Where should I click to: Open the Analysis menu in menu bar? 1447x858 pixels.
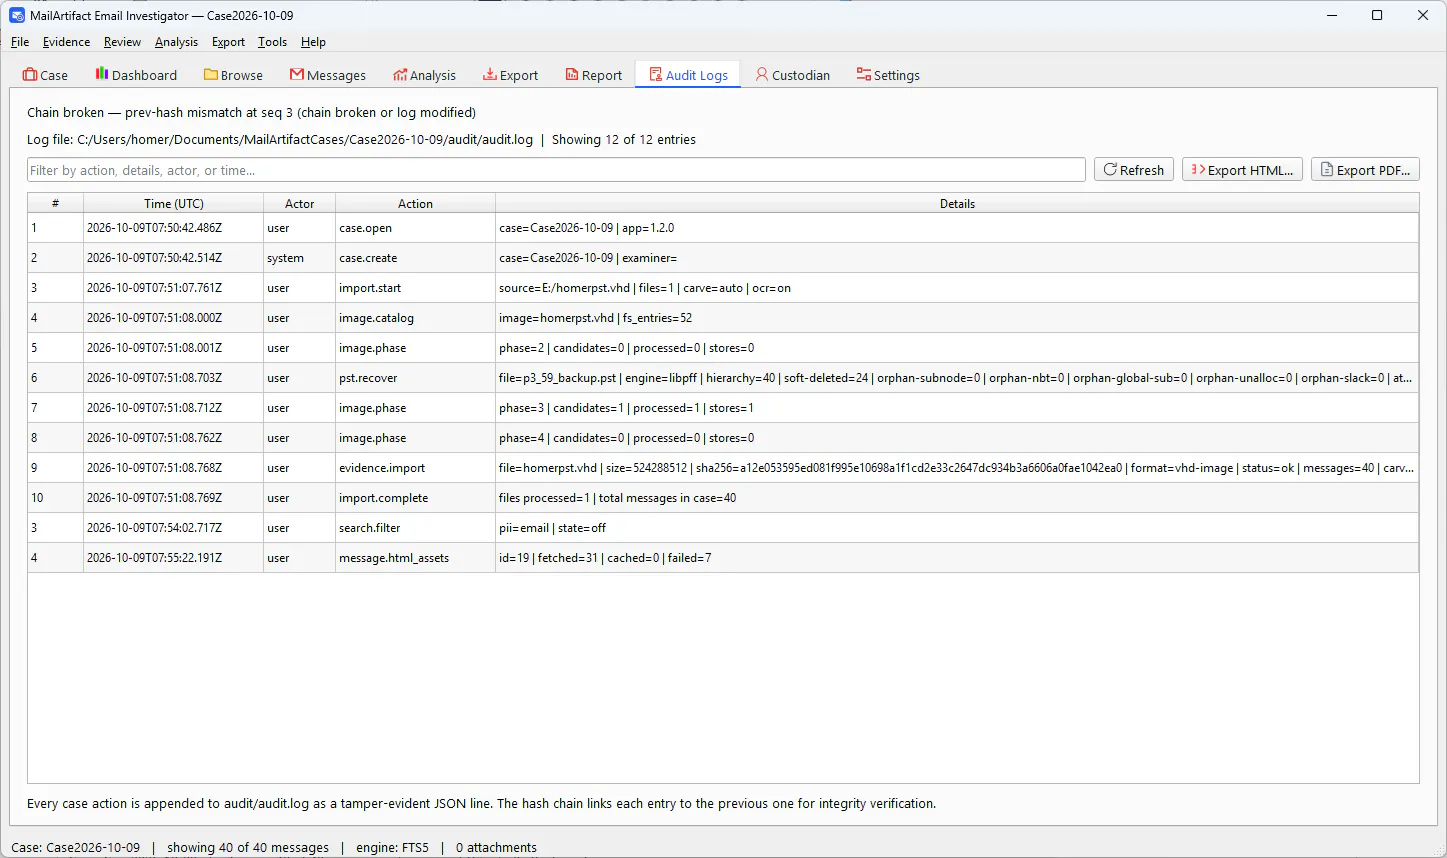tap(176, 42)
